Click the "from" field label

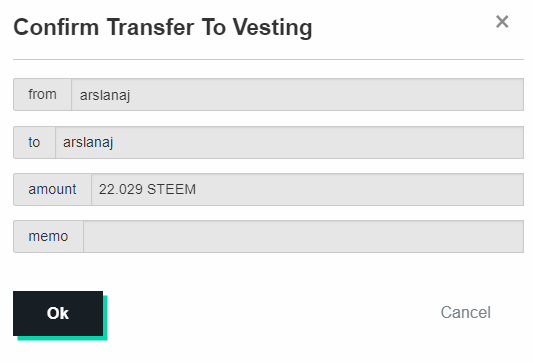point(42,94)
